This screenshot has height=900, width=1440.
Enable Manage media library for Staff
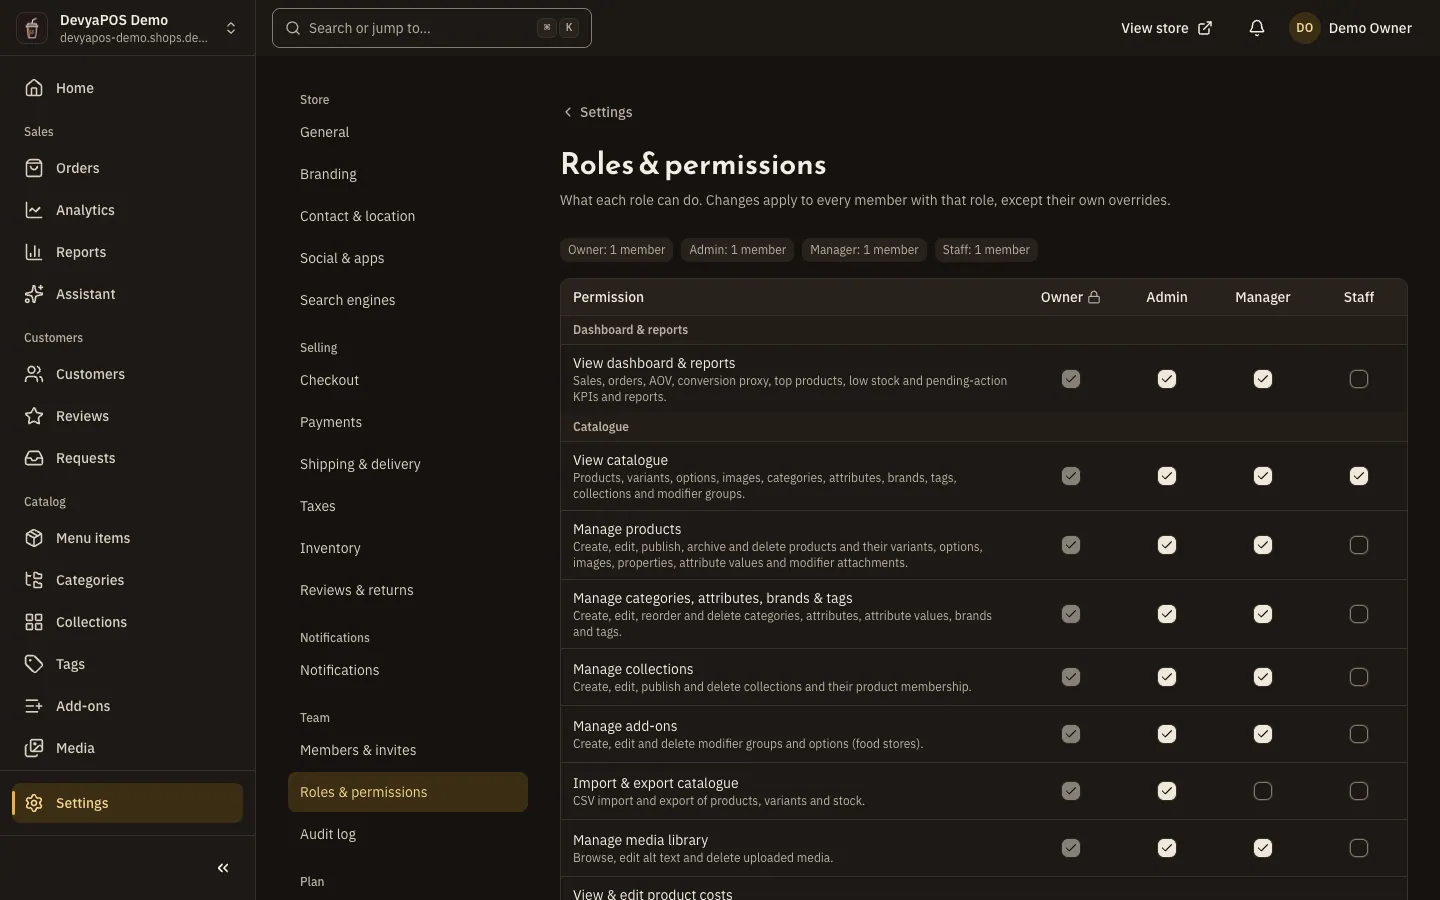(x=1359, y=848)
